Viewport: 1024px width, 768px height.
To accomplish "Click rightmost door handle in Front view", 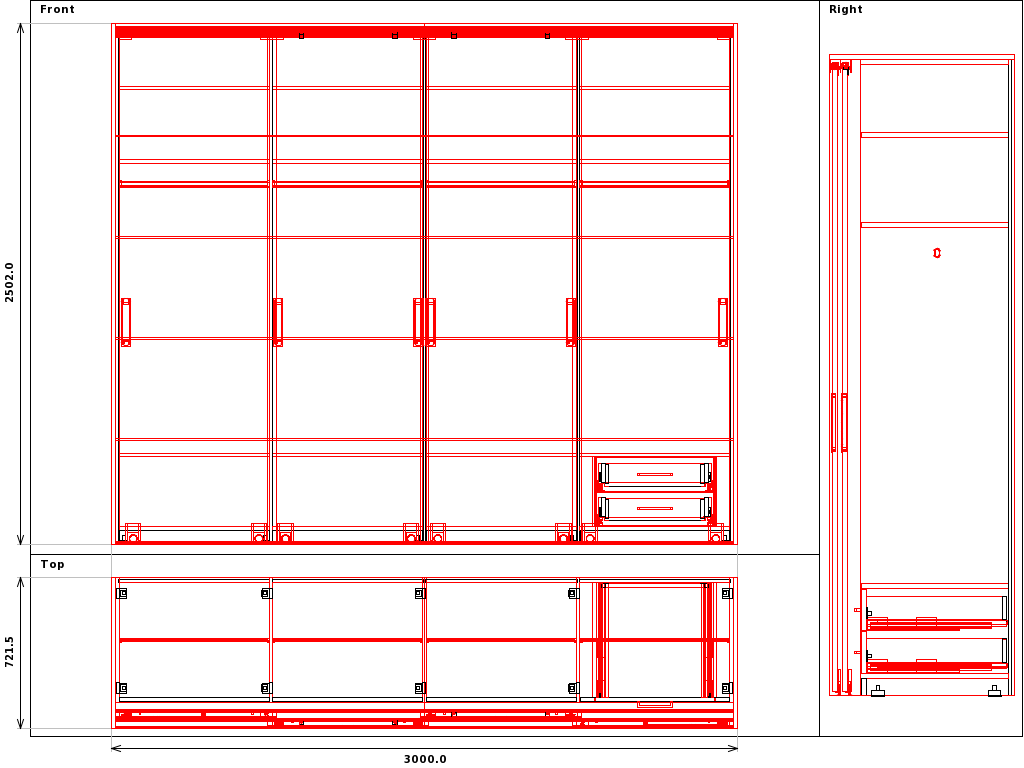I will [x=722, y=322].
